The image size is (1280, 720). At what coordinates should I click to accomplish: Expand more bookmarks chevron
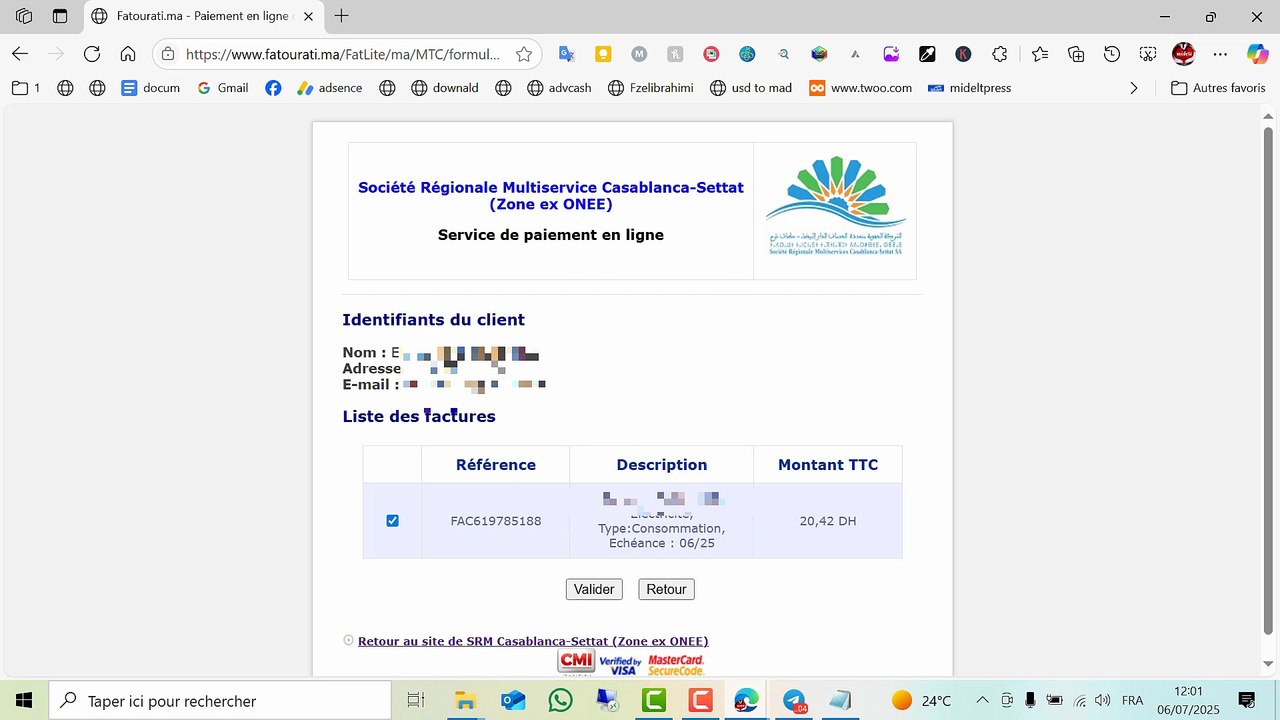[x=1133, y=88]
